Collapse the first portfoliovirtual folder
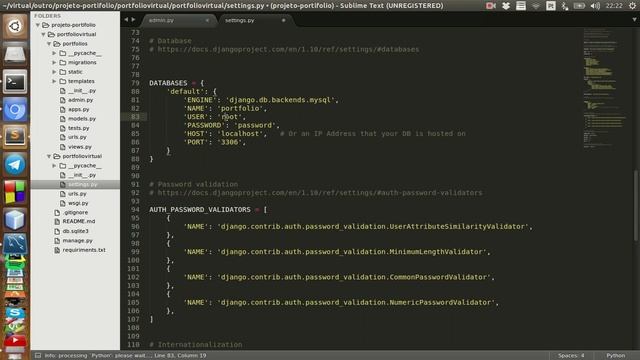 pos(43,34)
